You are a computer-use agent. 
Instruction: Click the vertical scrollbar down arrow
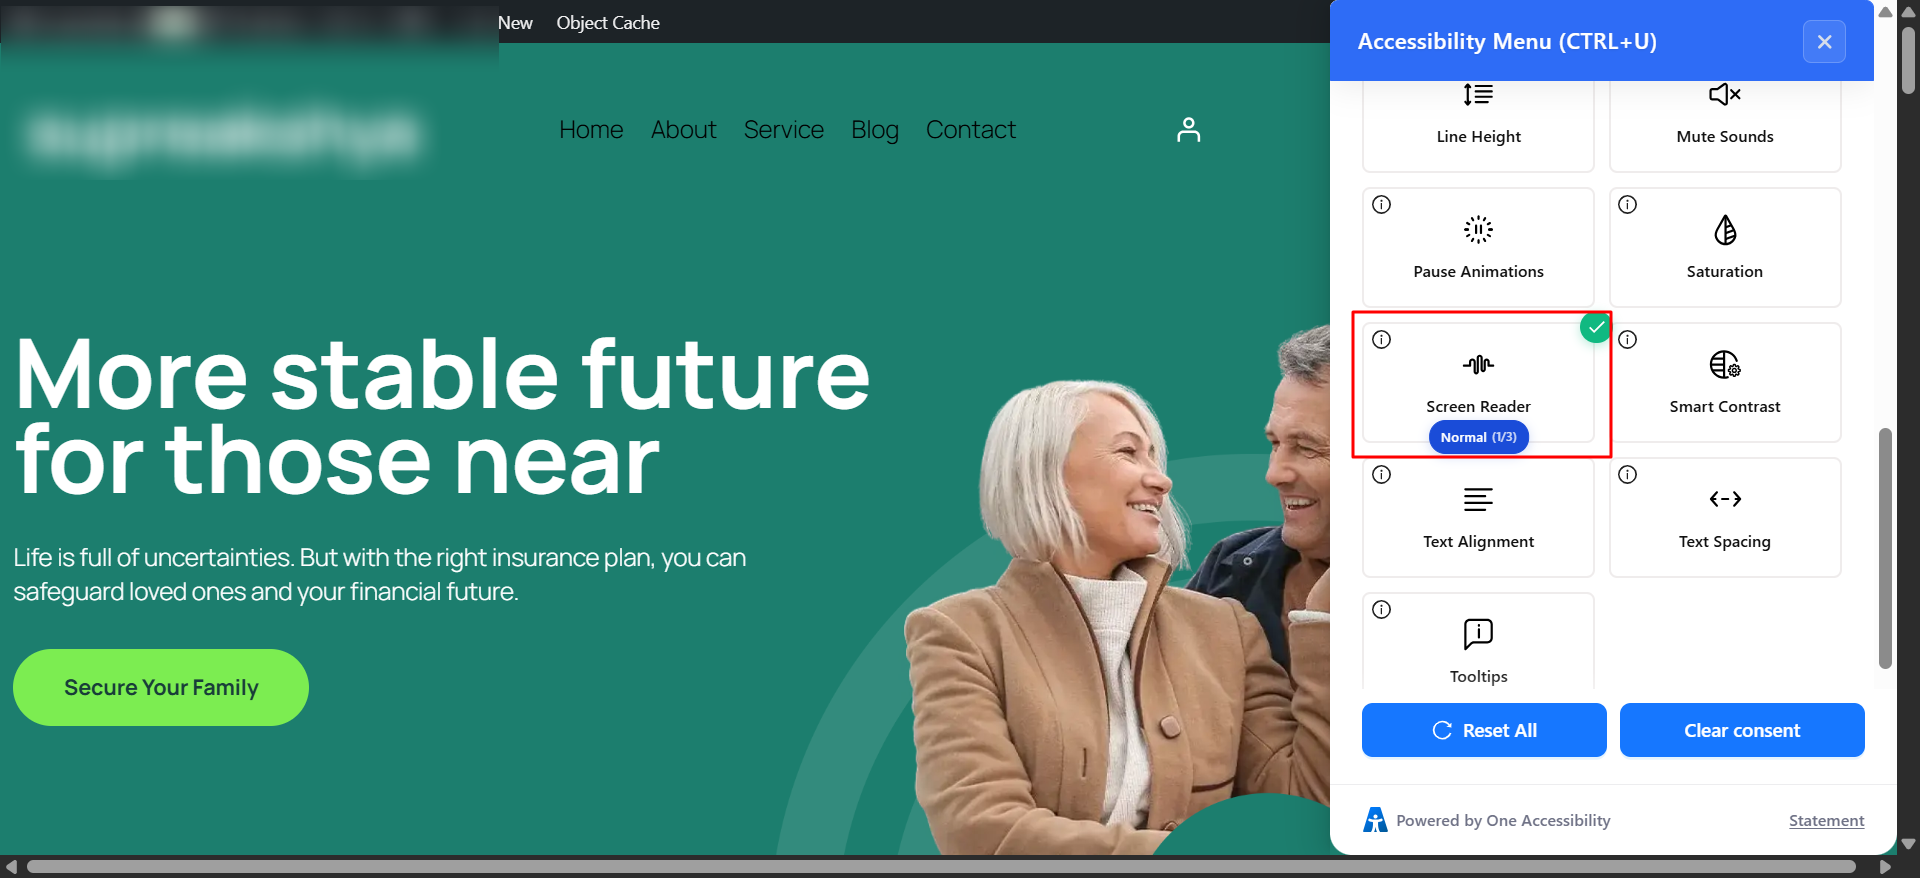tap(1909, 844)
